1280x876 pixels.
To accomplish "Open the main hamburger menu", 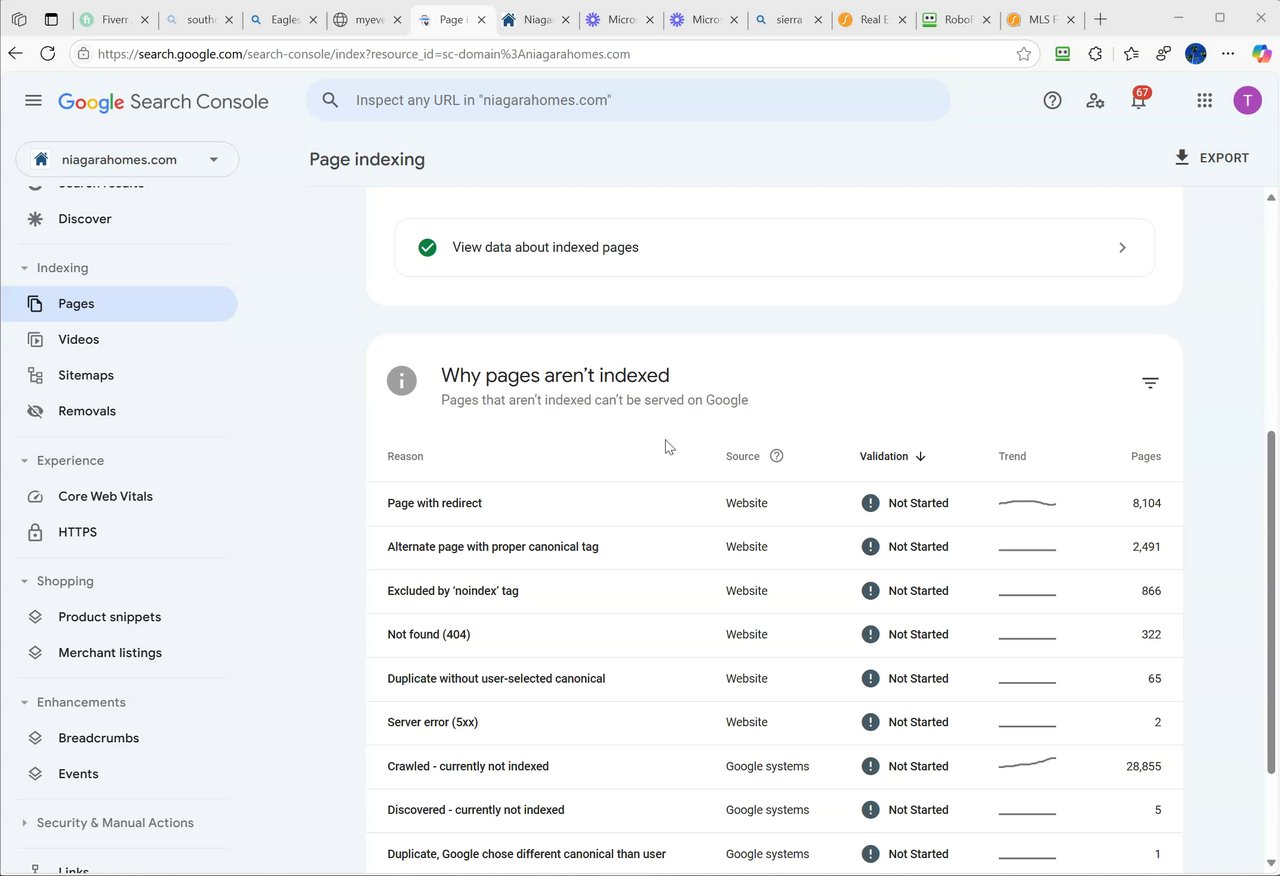I will [x=33, y=100].
